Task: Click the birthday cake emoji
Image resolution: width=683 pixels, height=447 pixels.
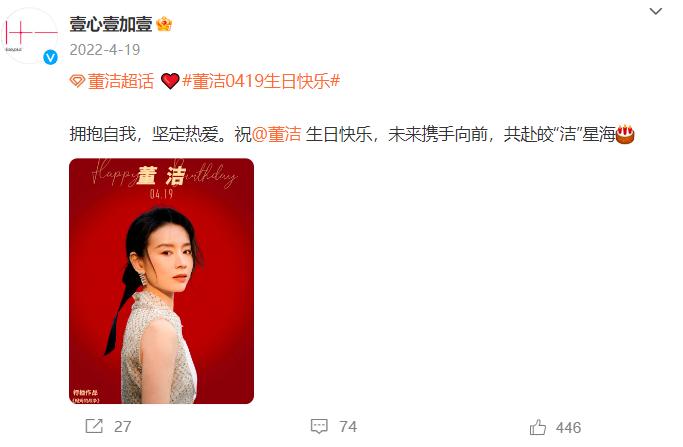Action: pyautogui.click(x=625, y=134)
